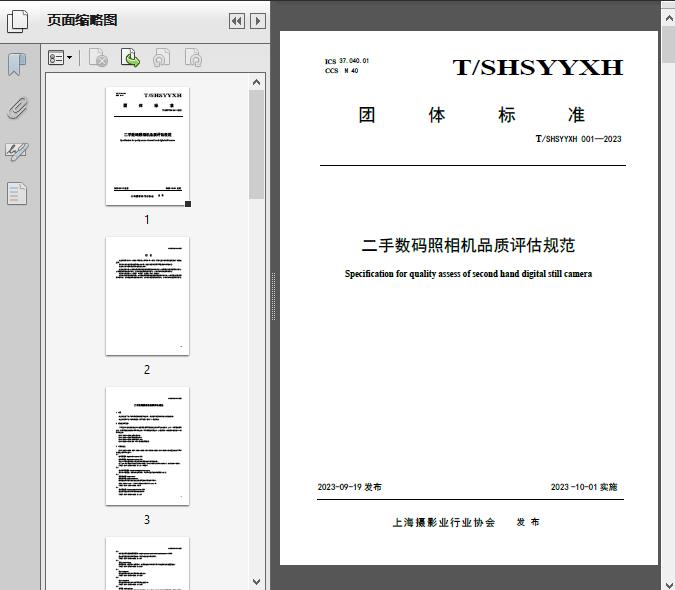675x590 pixels.
Task: Collapse the navigation pane with double-arrow button
Action: coord(237,21)
